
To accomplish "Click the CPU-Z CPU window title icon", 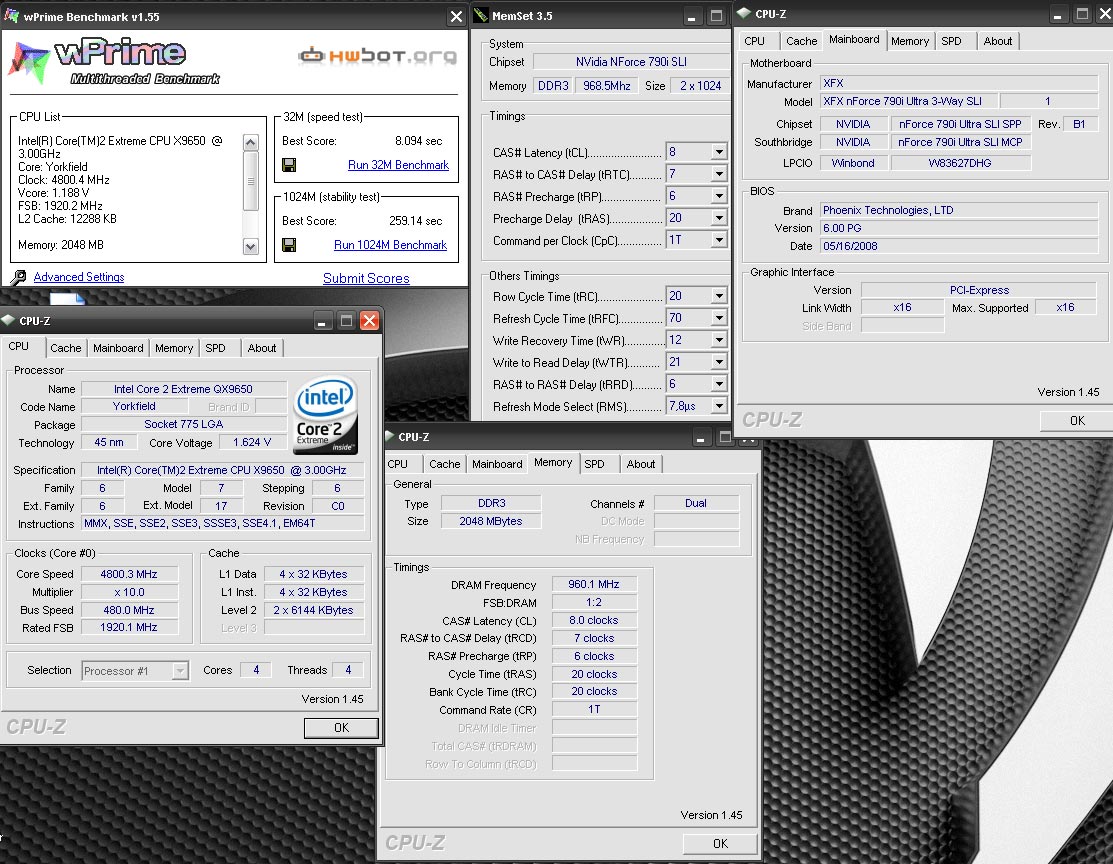I will tap(9, 320).
